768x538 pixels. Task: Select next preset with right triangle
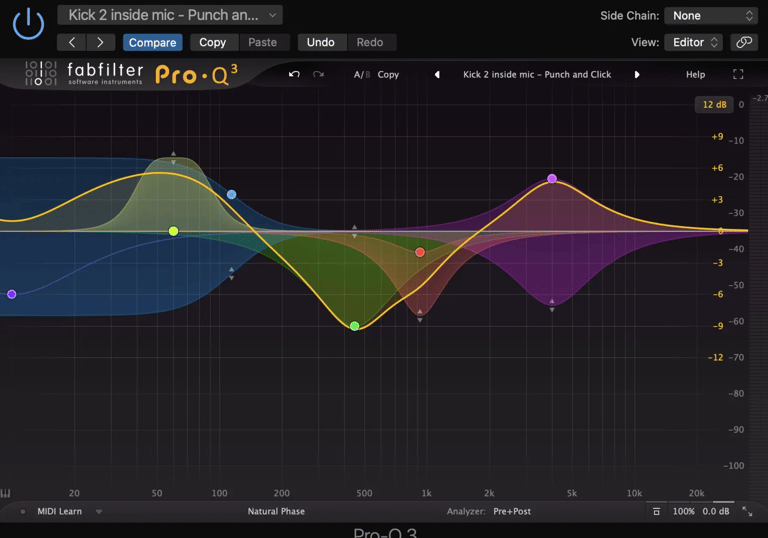[x=637, y=74]
